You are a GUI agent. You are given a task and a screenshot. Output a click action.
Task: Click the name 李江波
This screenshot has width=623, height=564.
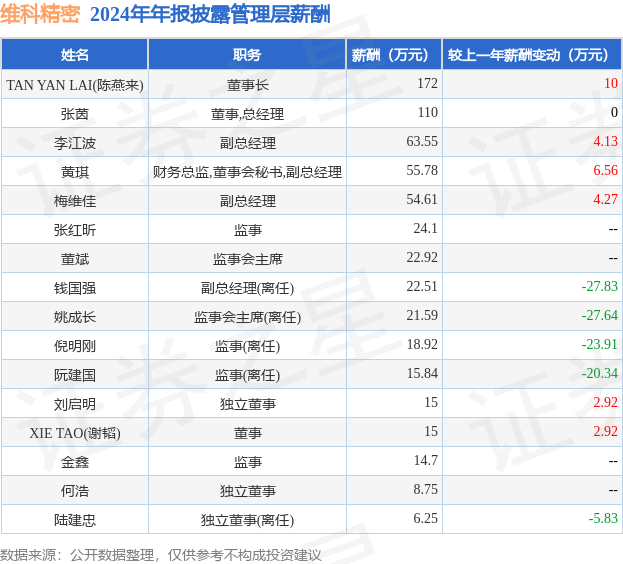pyautogui.click(x=75, y=143)
